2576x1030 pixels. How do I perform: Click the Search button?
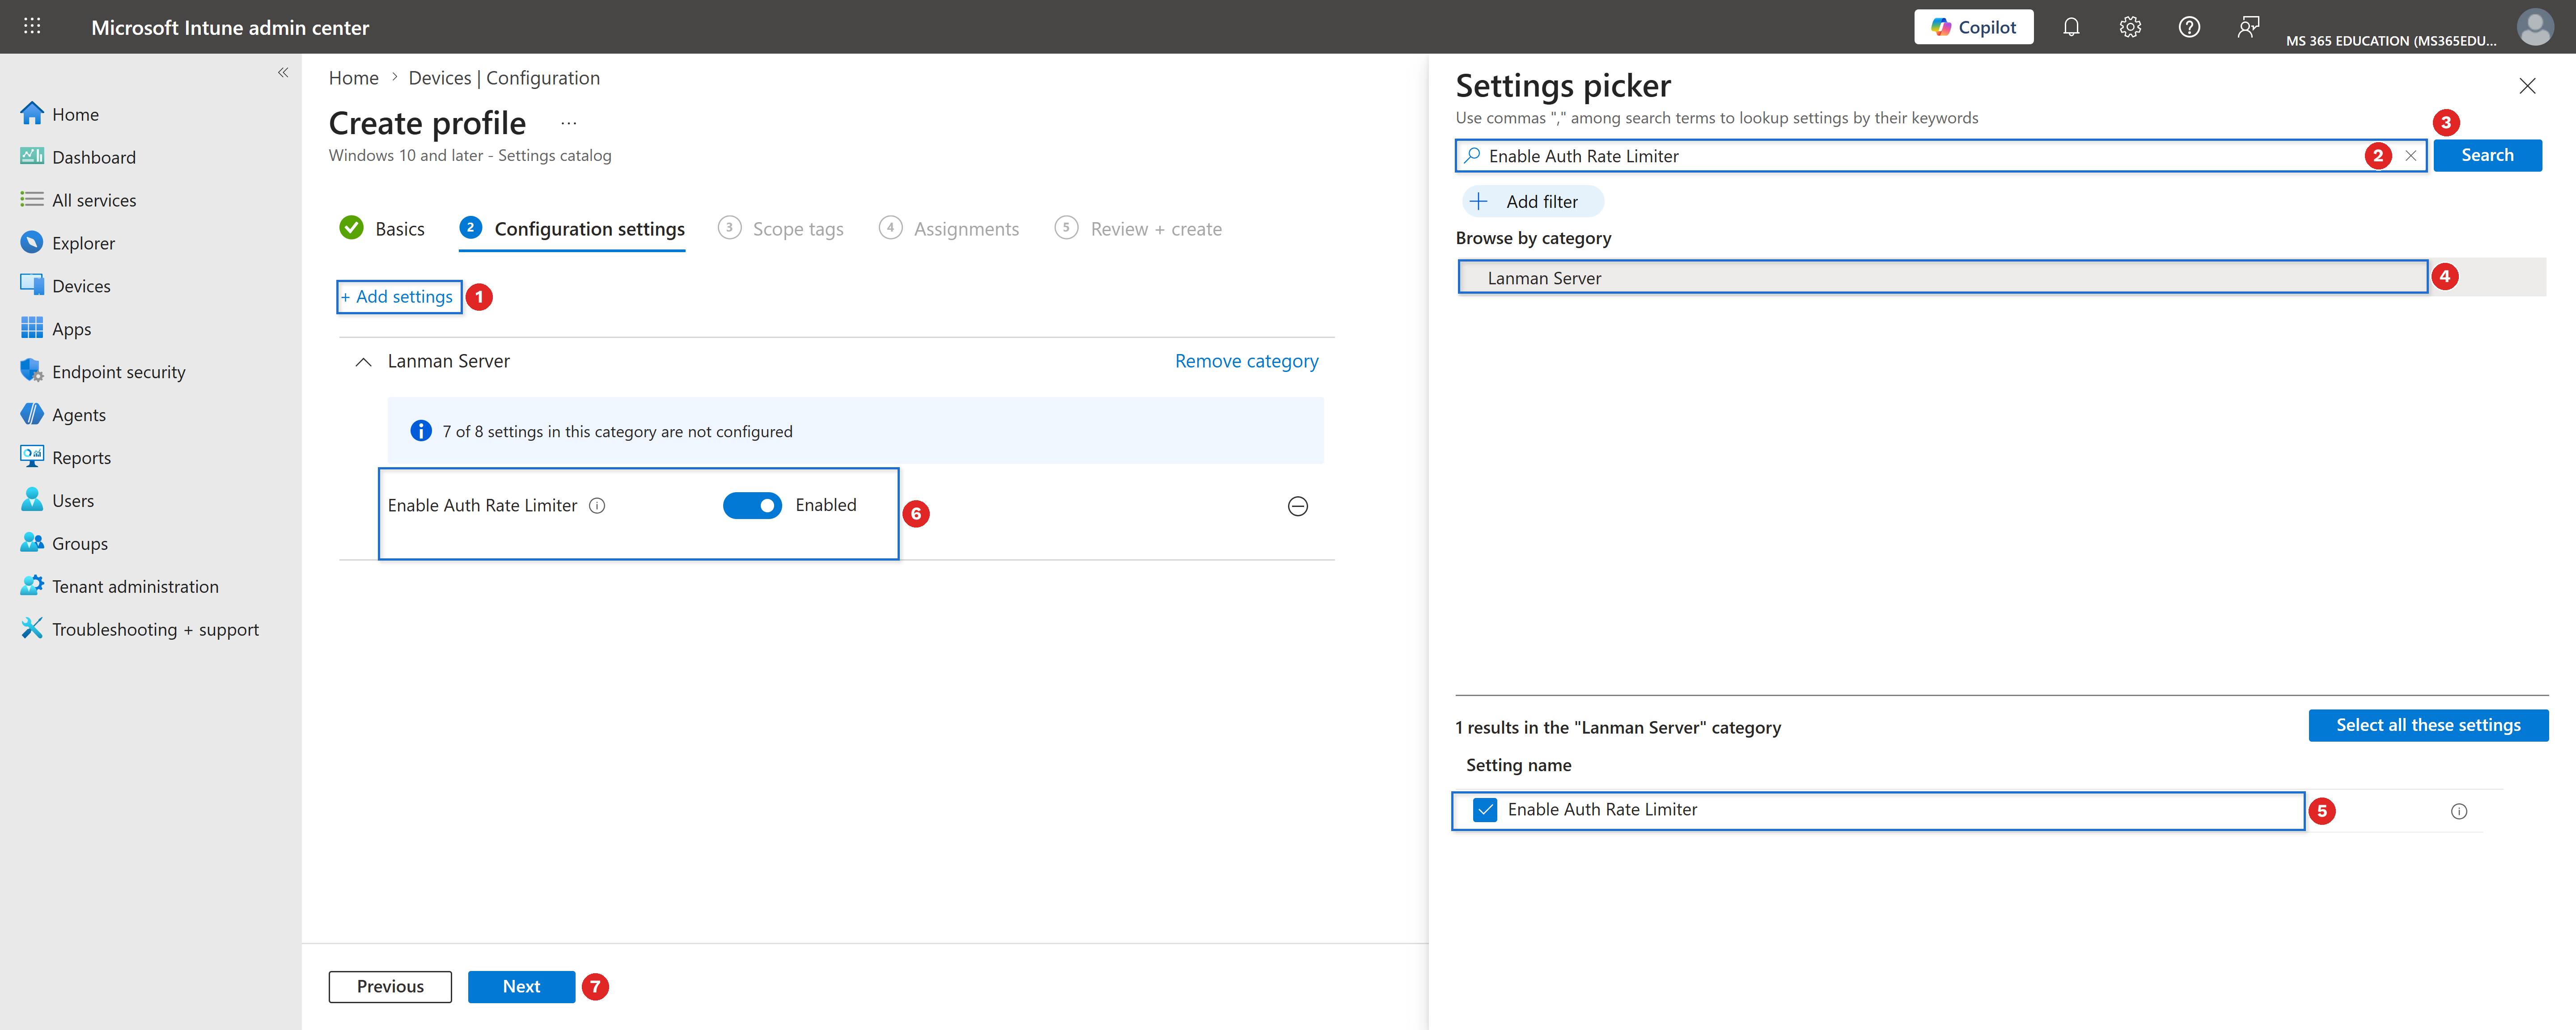2487,156
